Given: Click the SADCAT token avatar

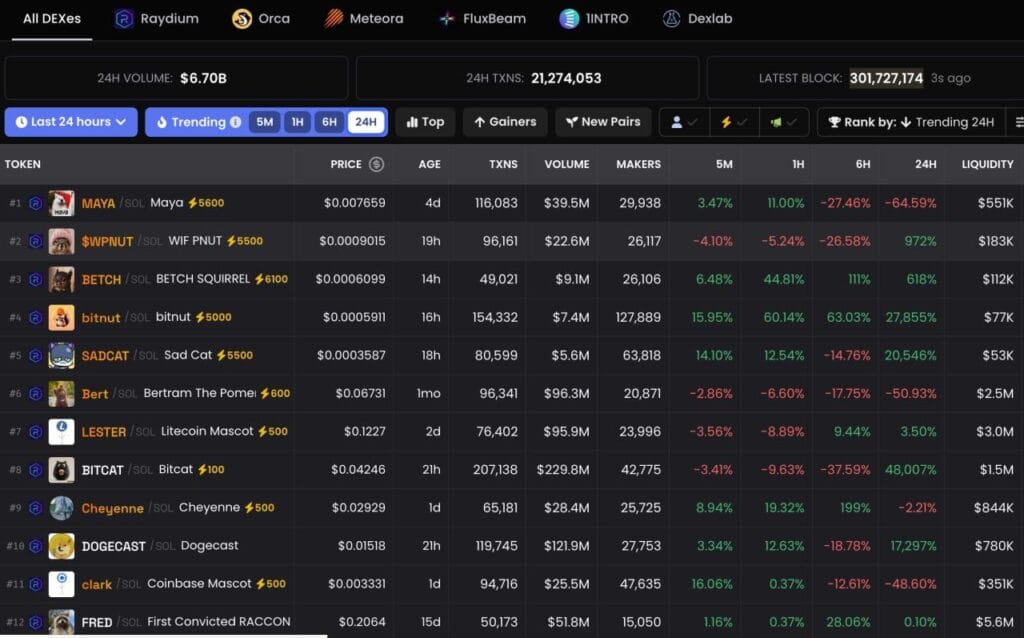Looking at the screenshot, I should [61, 356].
